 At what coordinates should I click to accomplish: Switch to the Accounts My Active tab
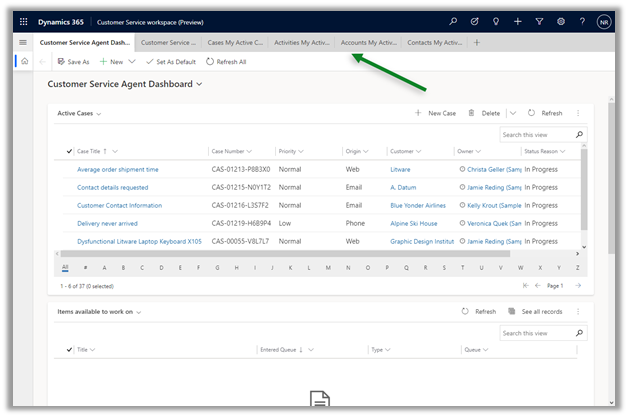coord(368,43)
